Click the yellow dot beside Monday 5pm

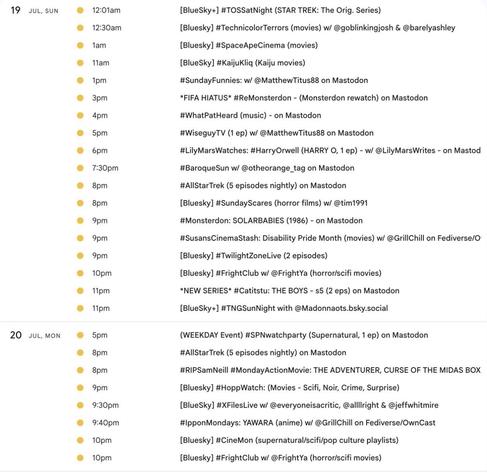click(x=80, y=335)
